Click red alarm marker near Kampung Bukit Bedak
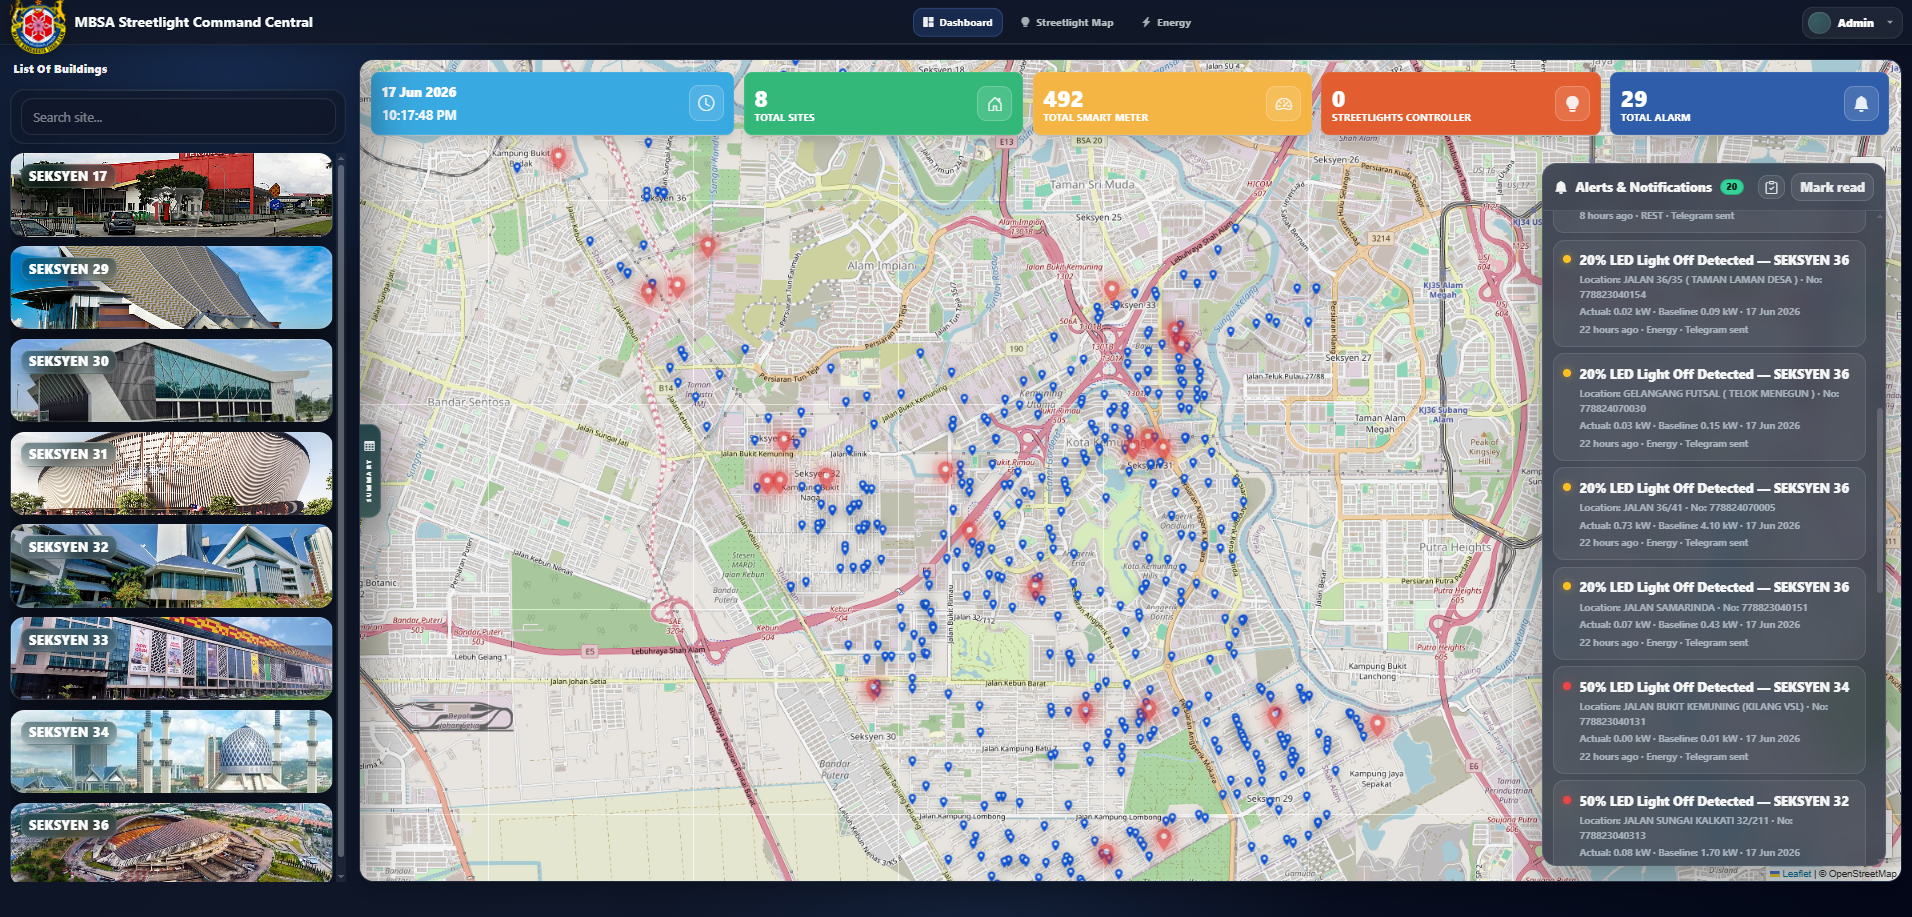This screenshot has width=1912, height=917. [558, 156]
